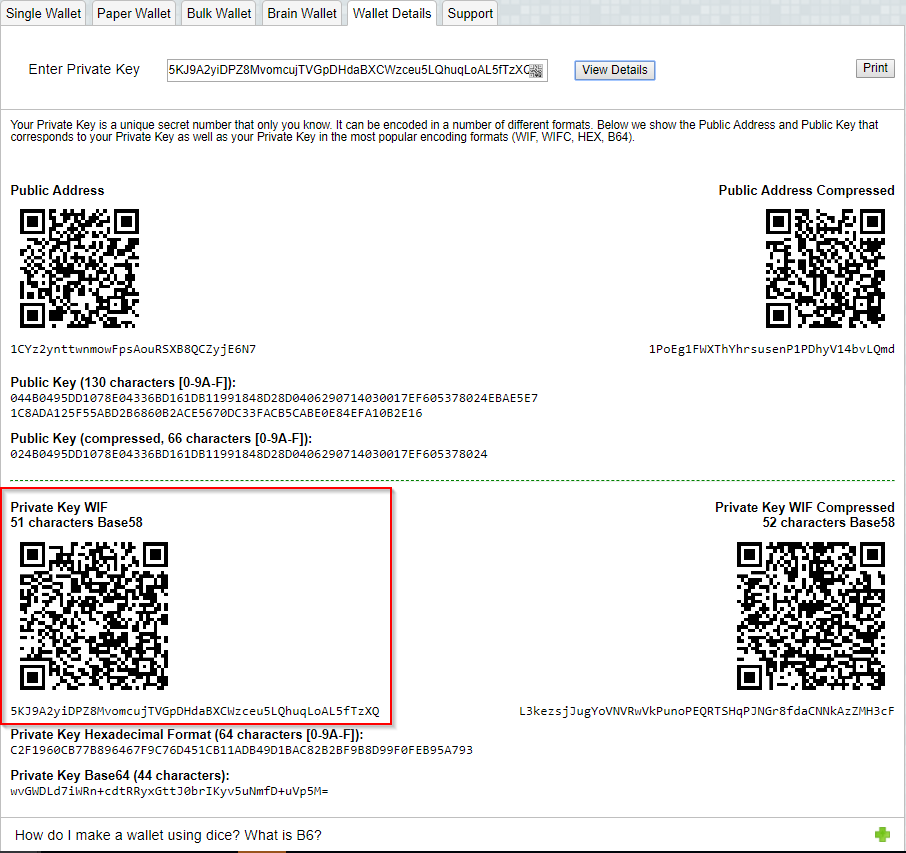The height and width of the screenshot is (853, 906).
Task: Click the 130-character public key value
Action: pyautogui.click(x=274, y=406)
